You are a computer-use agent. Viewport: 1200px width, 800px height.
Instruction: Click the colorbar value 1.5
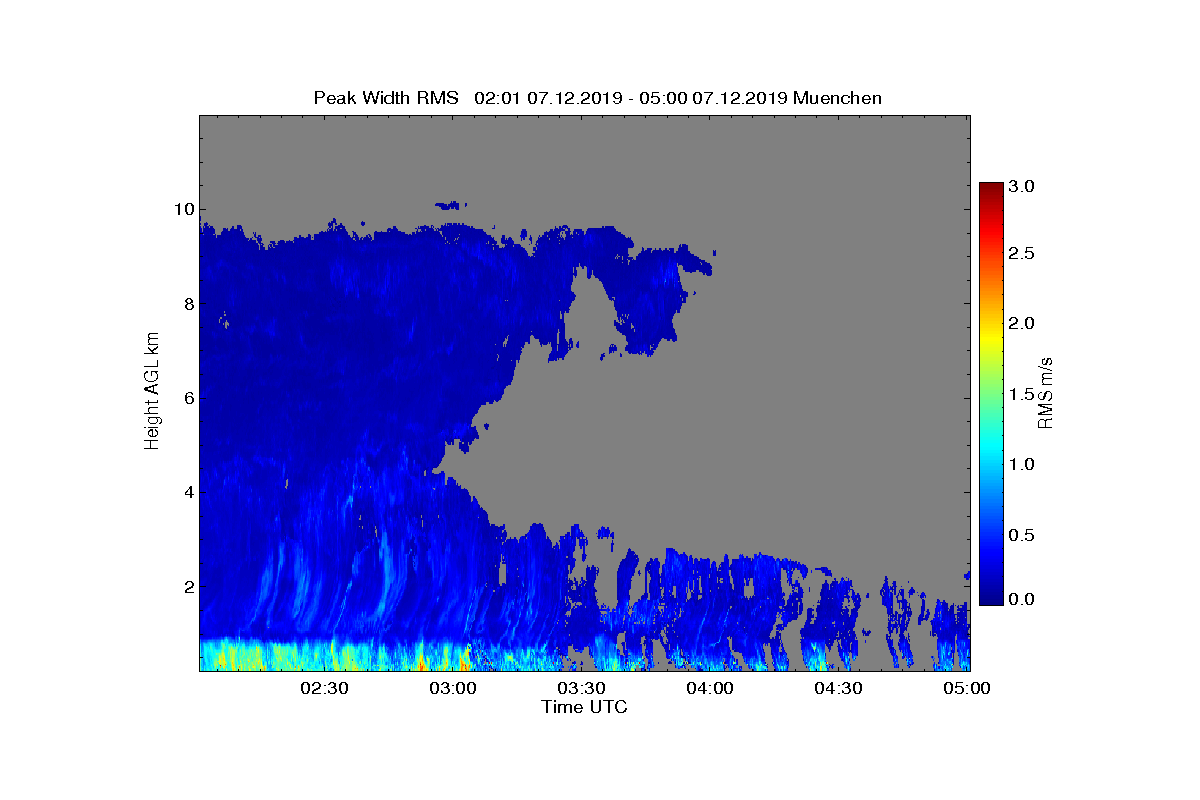(x=1020, y=394)
